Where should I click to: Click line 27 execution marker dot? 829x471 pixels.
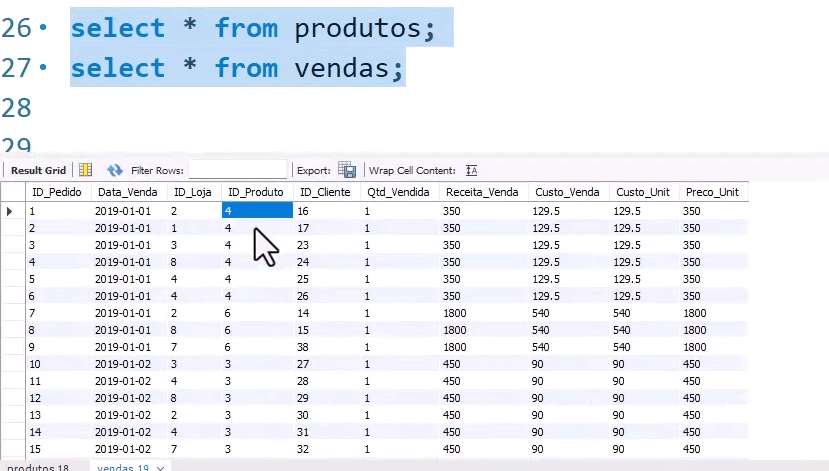coord(43,67)
